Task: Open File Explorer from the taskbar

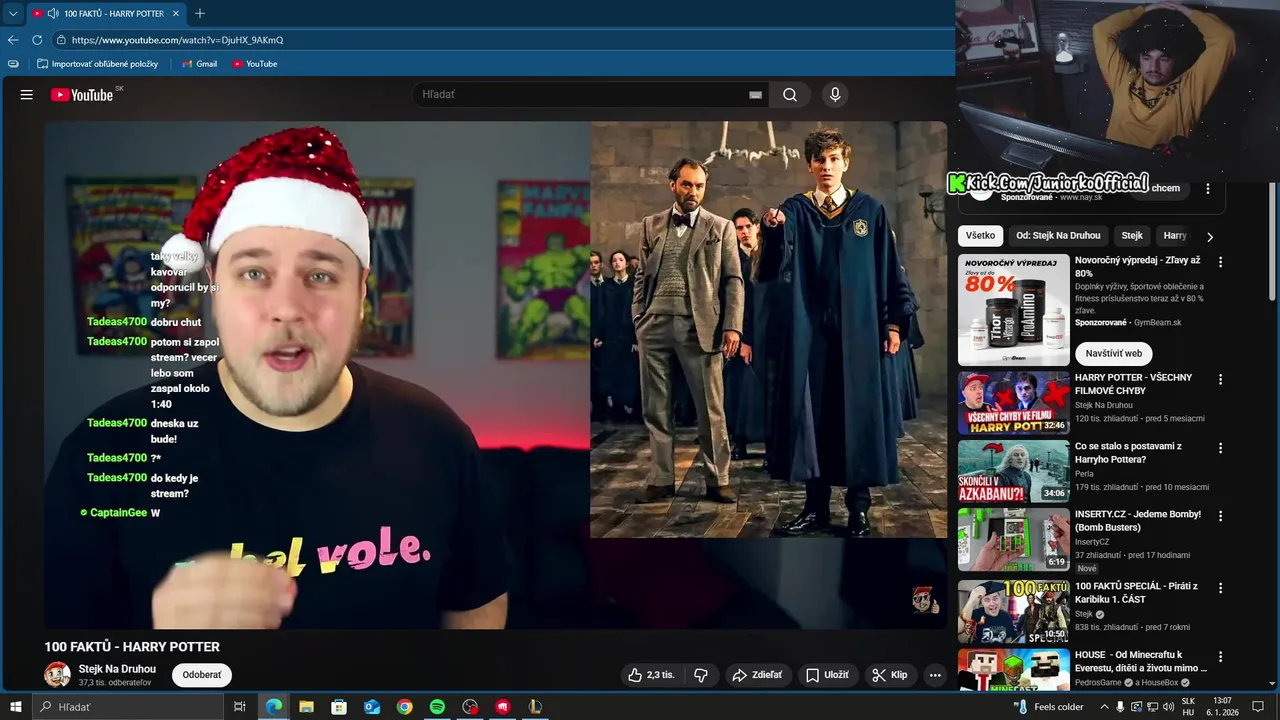Action: point(306,707)
